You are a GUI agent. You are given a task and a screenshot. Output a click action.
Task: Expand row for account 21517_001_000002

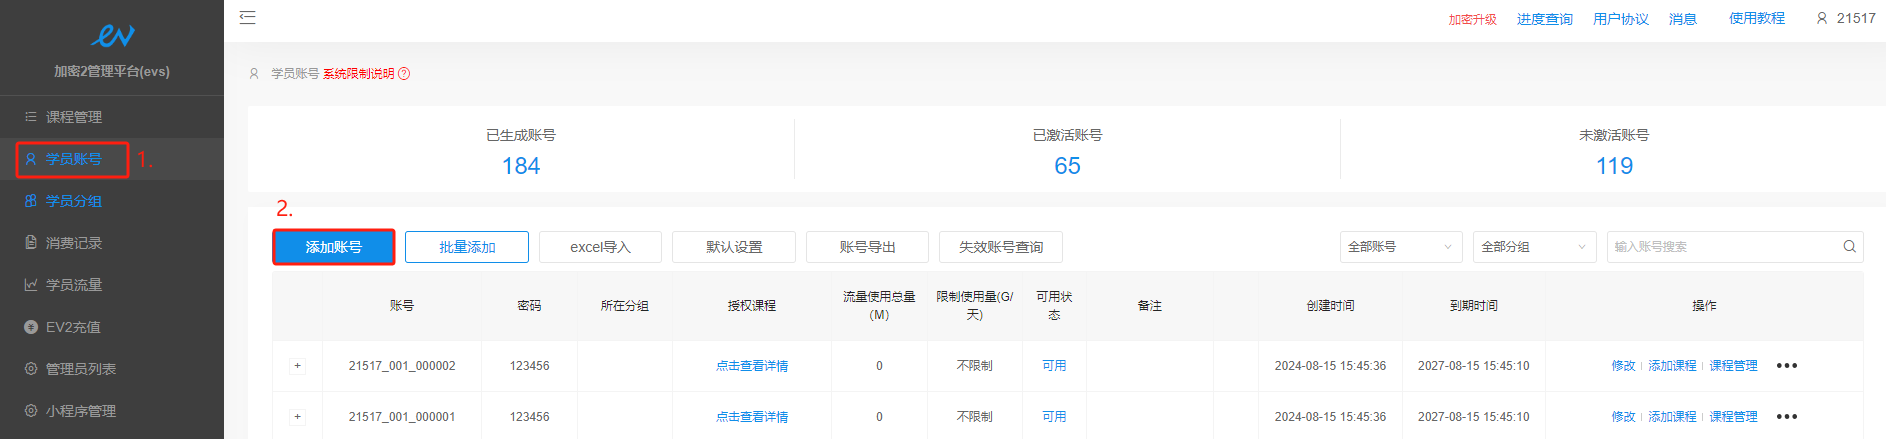coord(297,366)
